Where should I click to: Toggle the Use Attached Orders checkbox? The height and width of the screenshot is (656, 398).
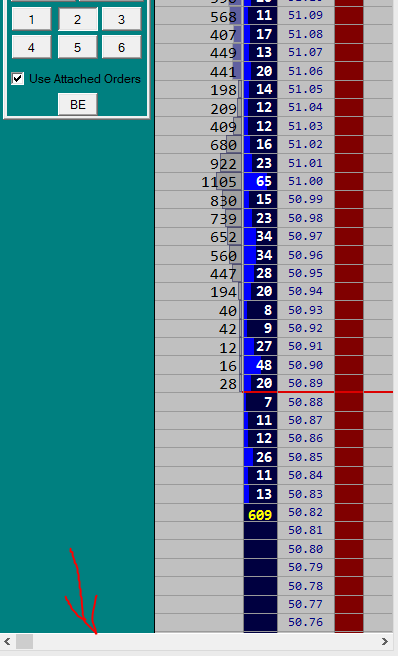point(18,79)
